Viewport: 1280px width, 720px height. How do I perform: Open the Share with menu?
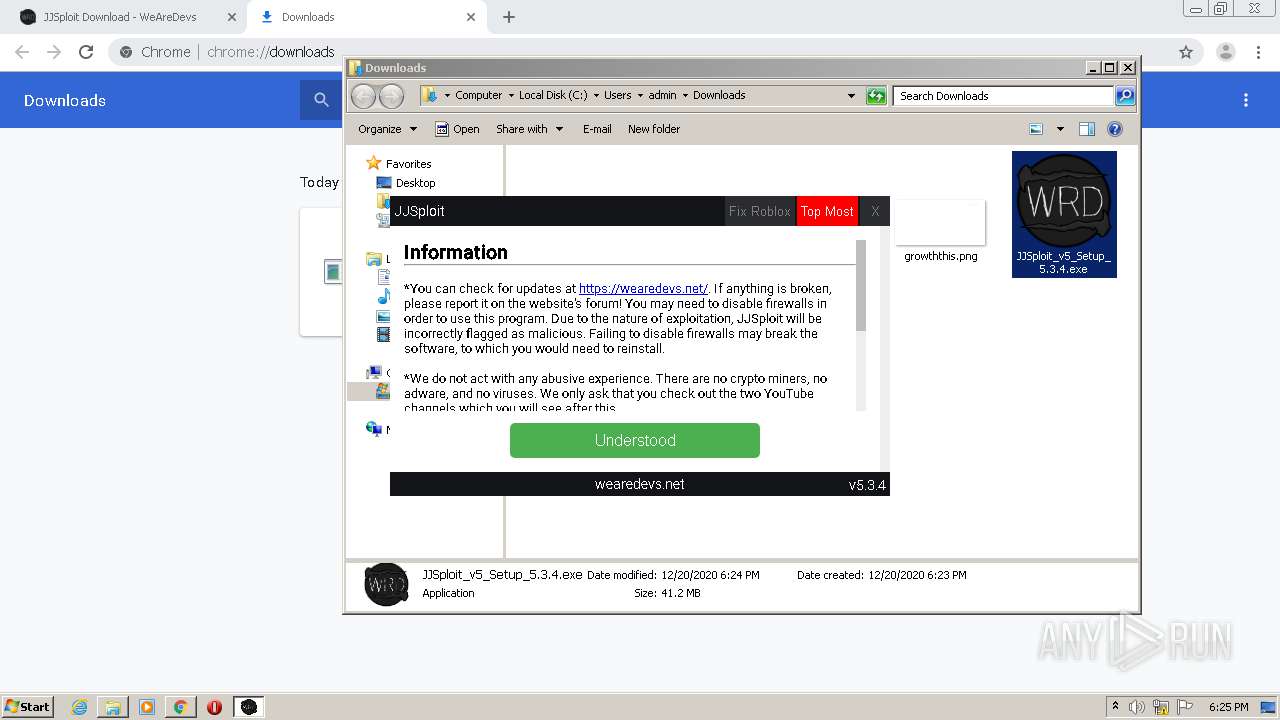(530, 129)
